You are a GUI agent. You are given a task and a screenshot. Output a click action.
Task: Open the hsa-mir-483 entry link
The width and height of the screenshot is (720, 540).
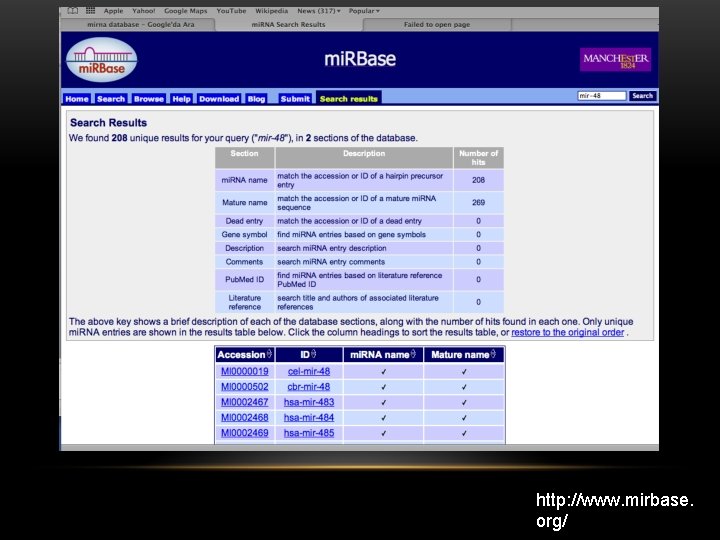pos(309,402)
